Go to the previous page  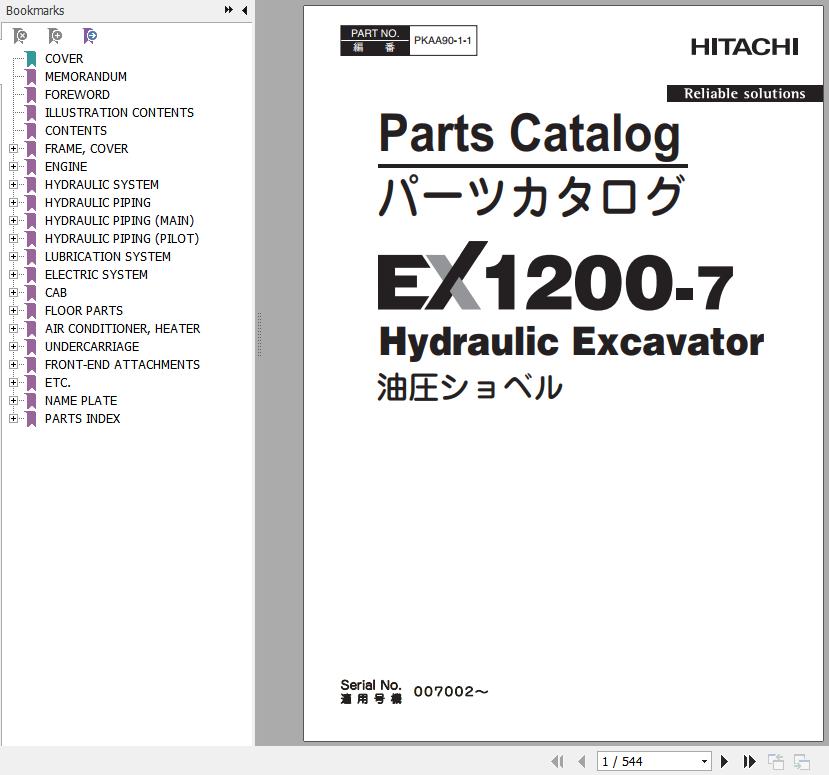(582, 761)
